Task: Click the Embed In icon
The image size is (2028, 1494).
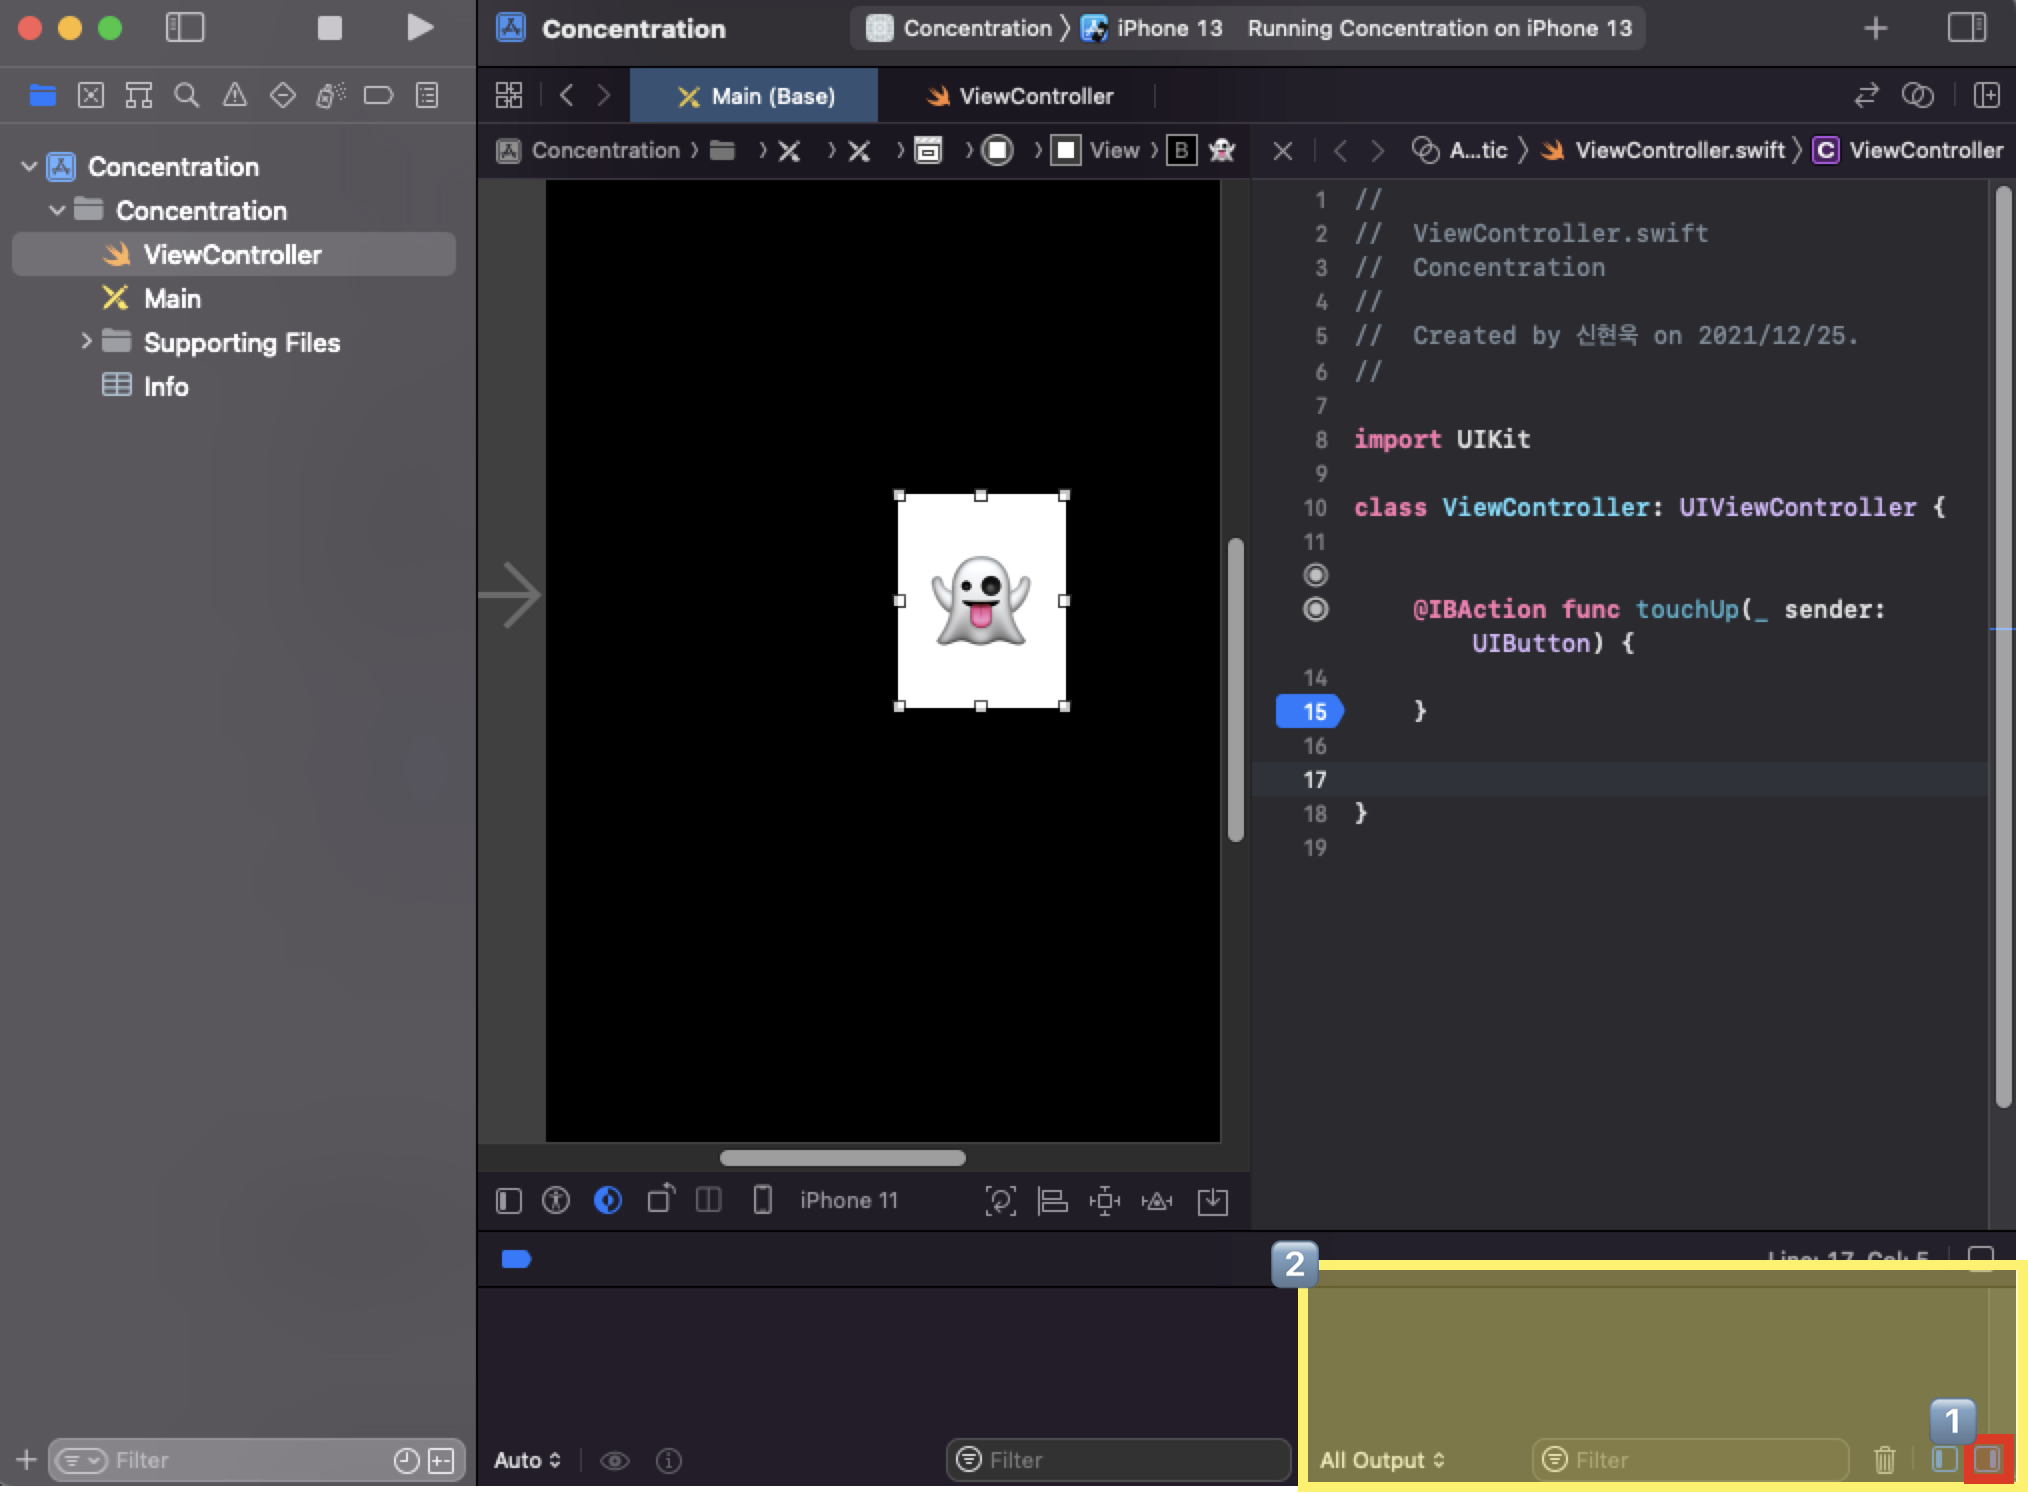Action: coord(1212,1200)
